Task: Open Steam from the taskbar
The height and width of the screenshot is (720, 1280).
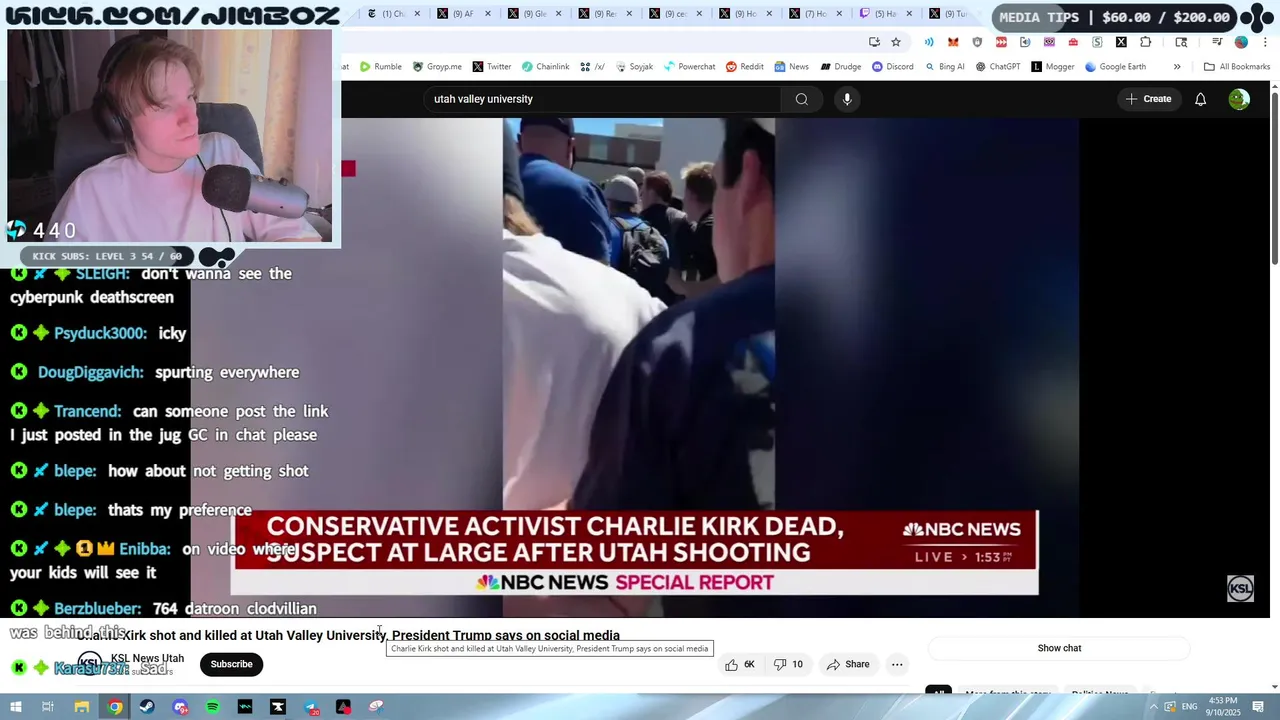Action: (147, 707)
